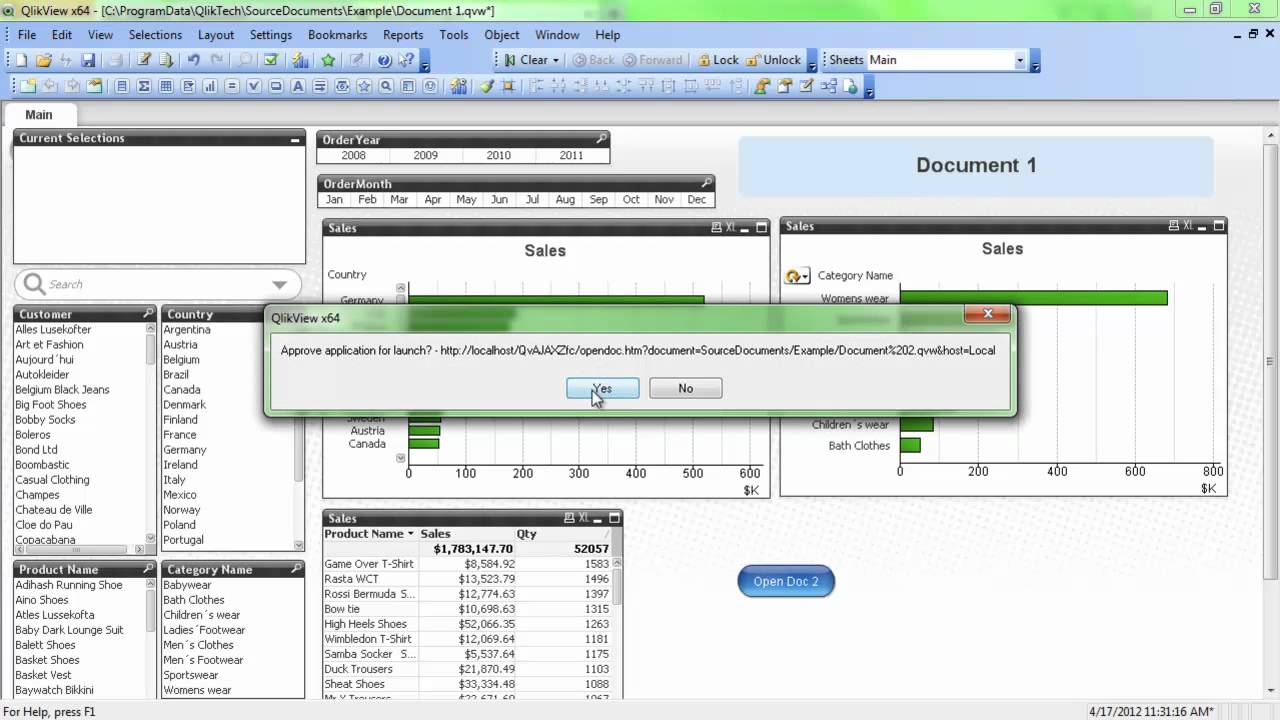Click the Create Text Object 'A' icon
This screenshot has width=1280, height=720.
tap(298, 86)
